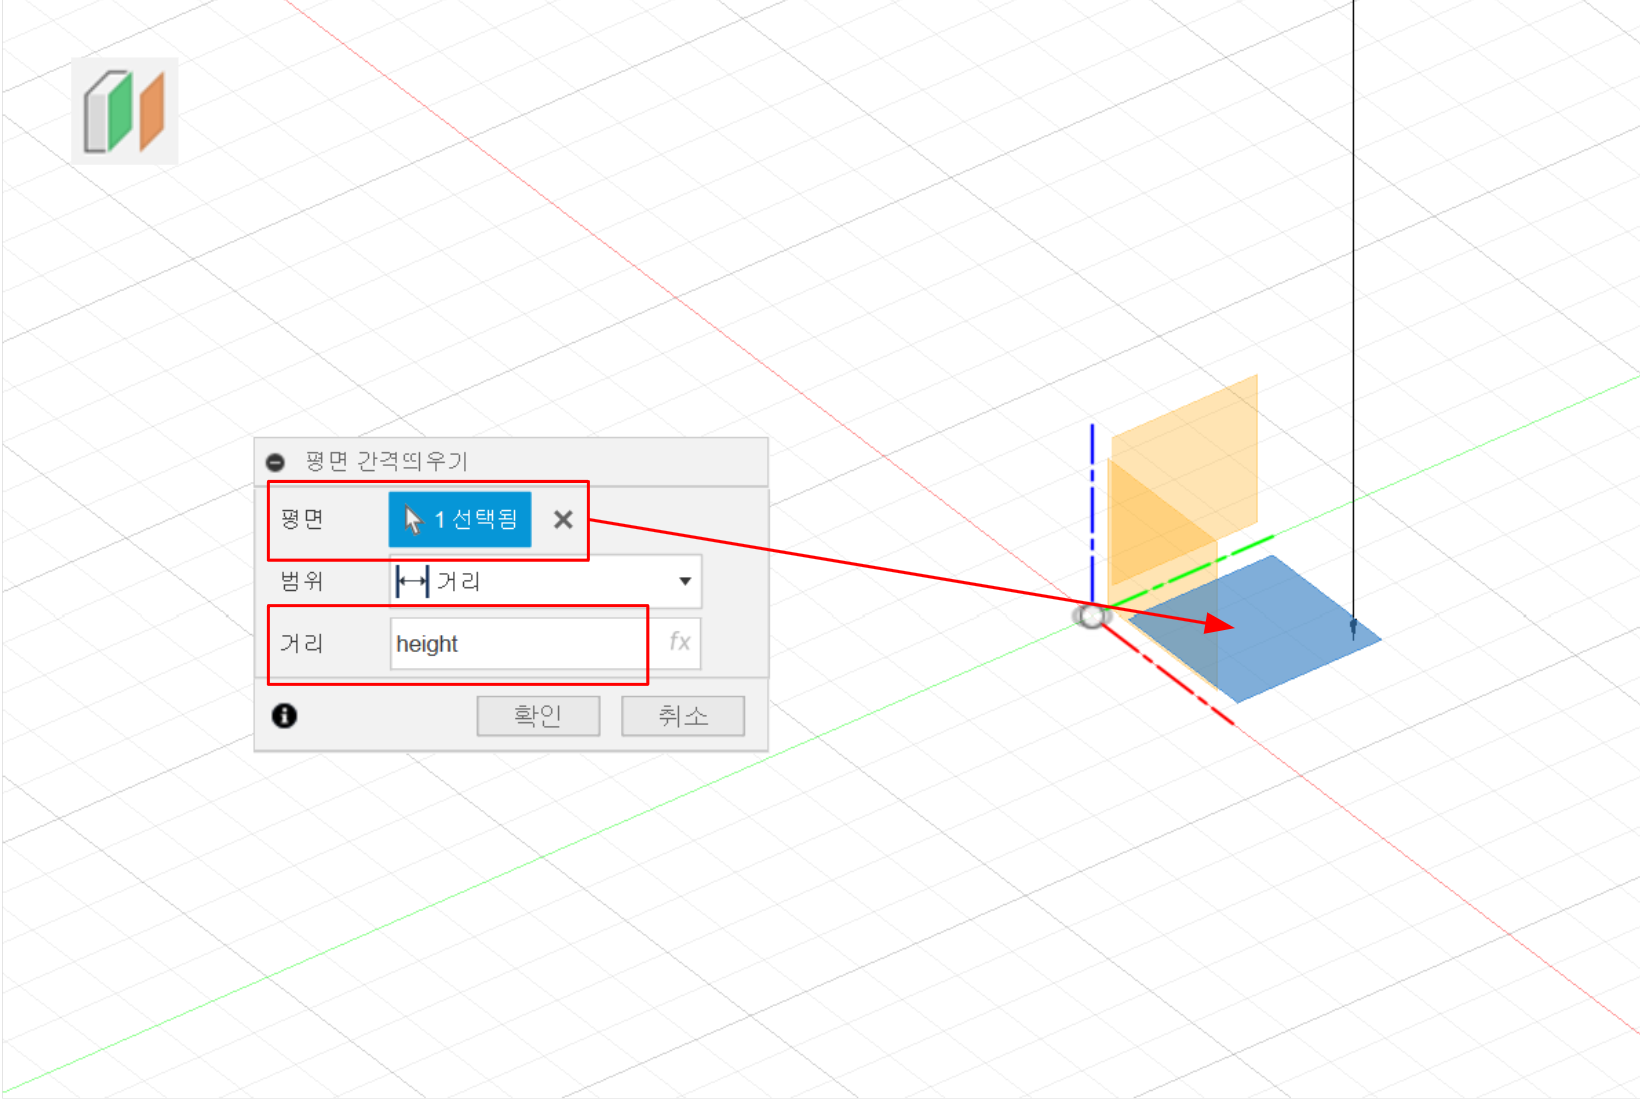Click the info icon in the dialog
1640x1100 pixels.
[284, 715]
